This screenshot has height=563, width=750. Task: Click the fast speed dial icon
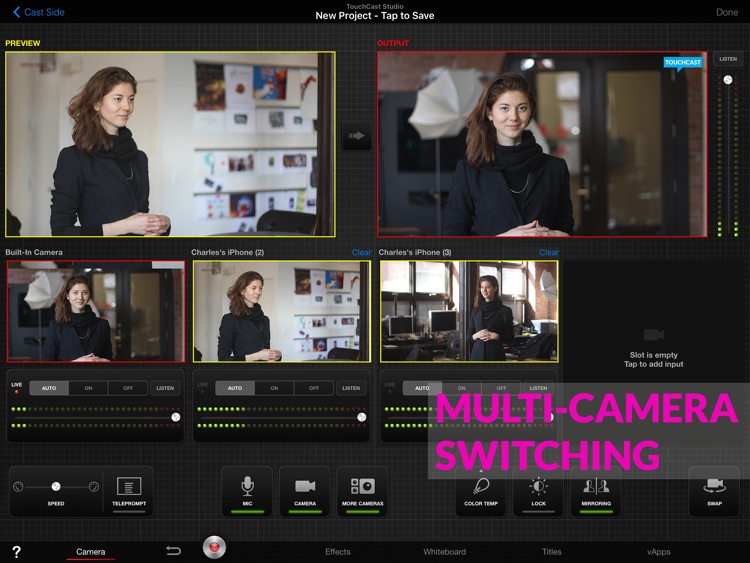94,487
